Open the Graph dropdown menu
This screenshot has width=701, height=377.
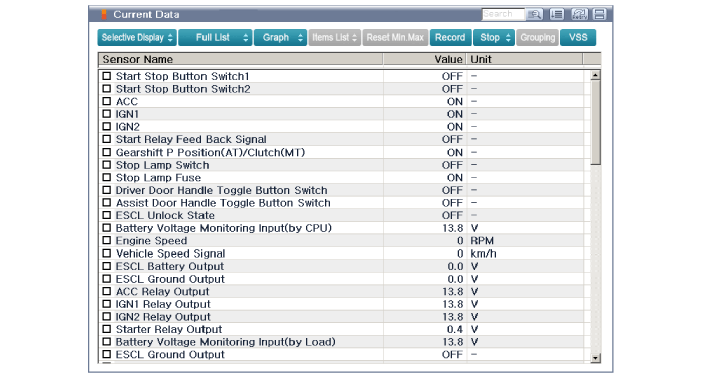tap(280, 38)
